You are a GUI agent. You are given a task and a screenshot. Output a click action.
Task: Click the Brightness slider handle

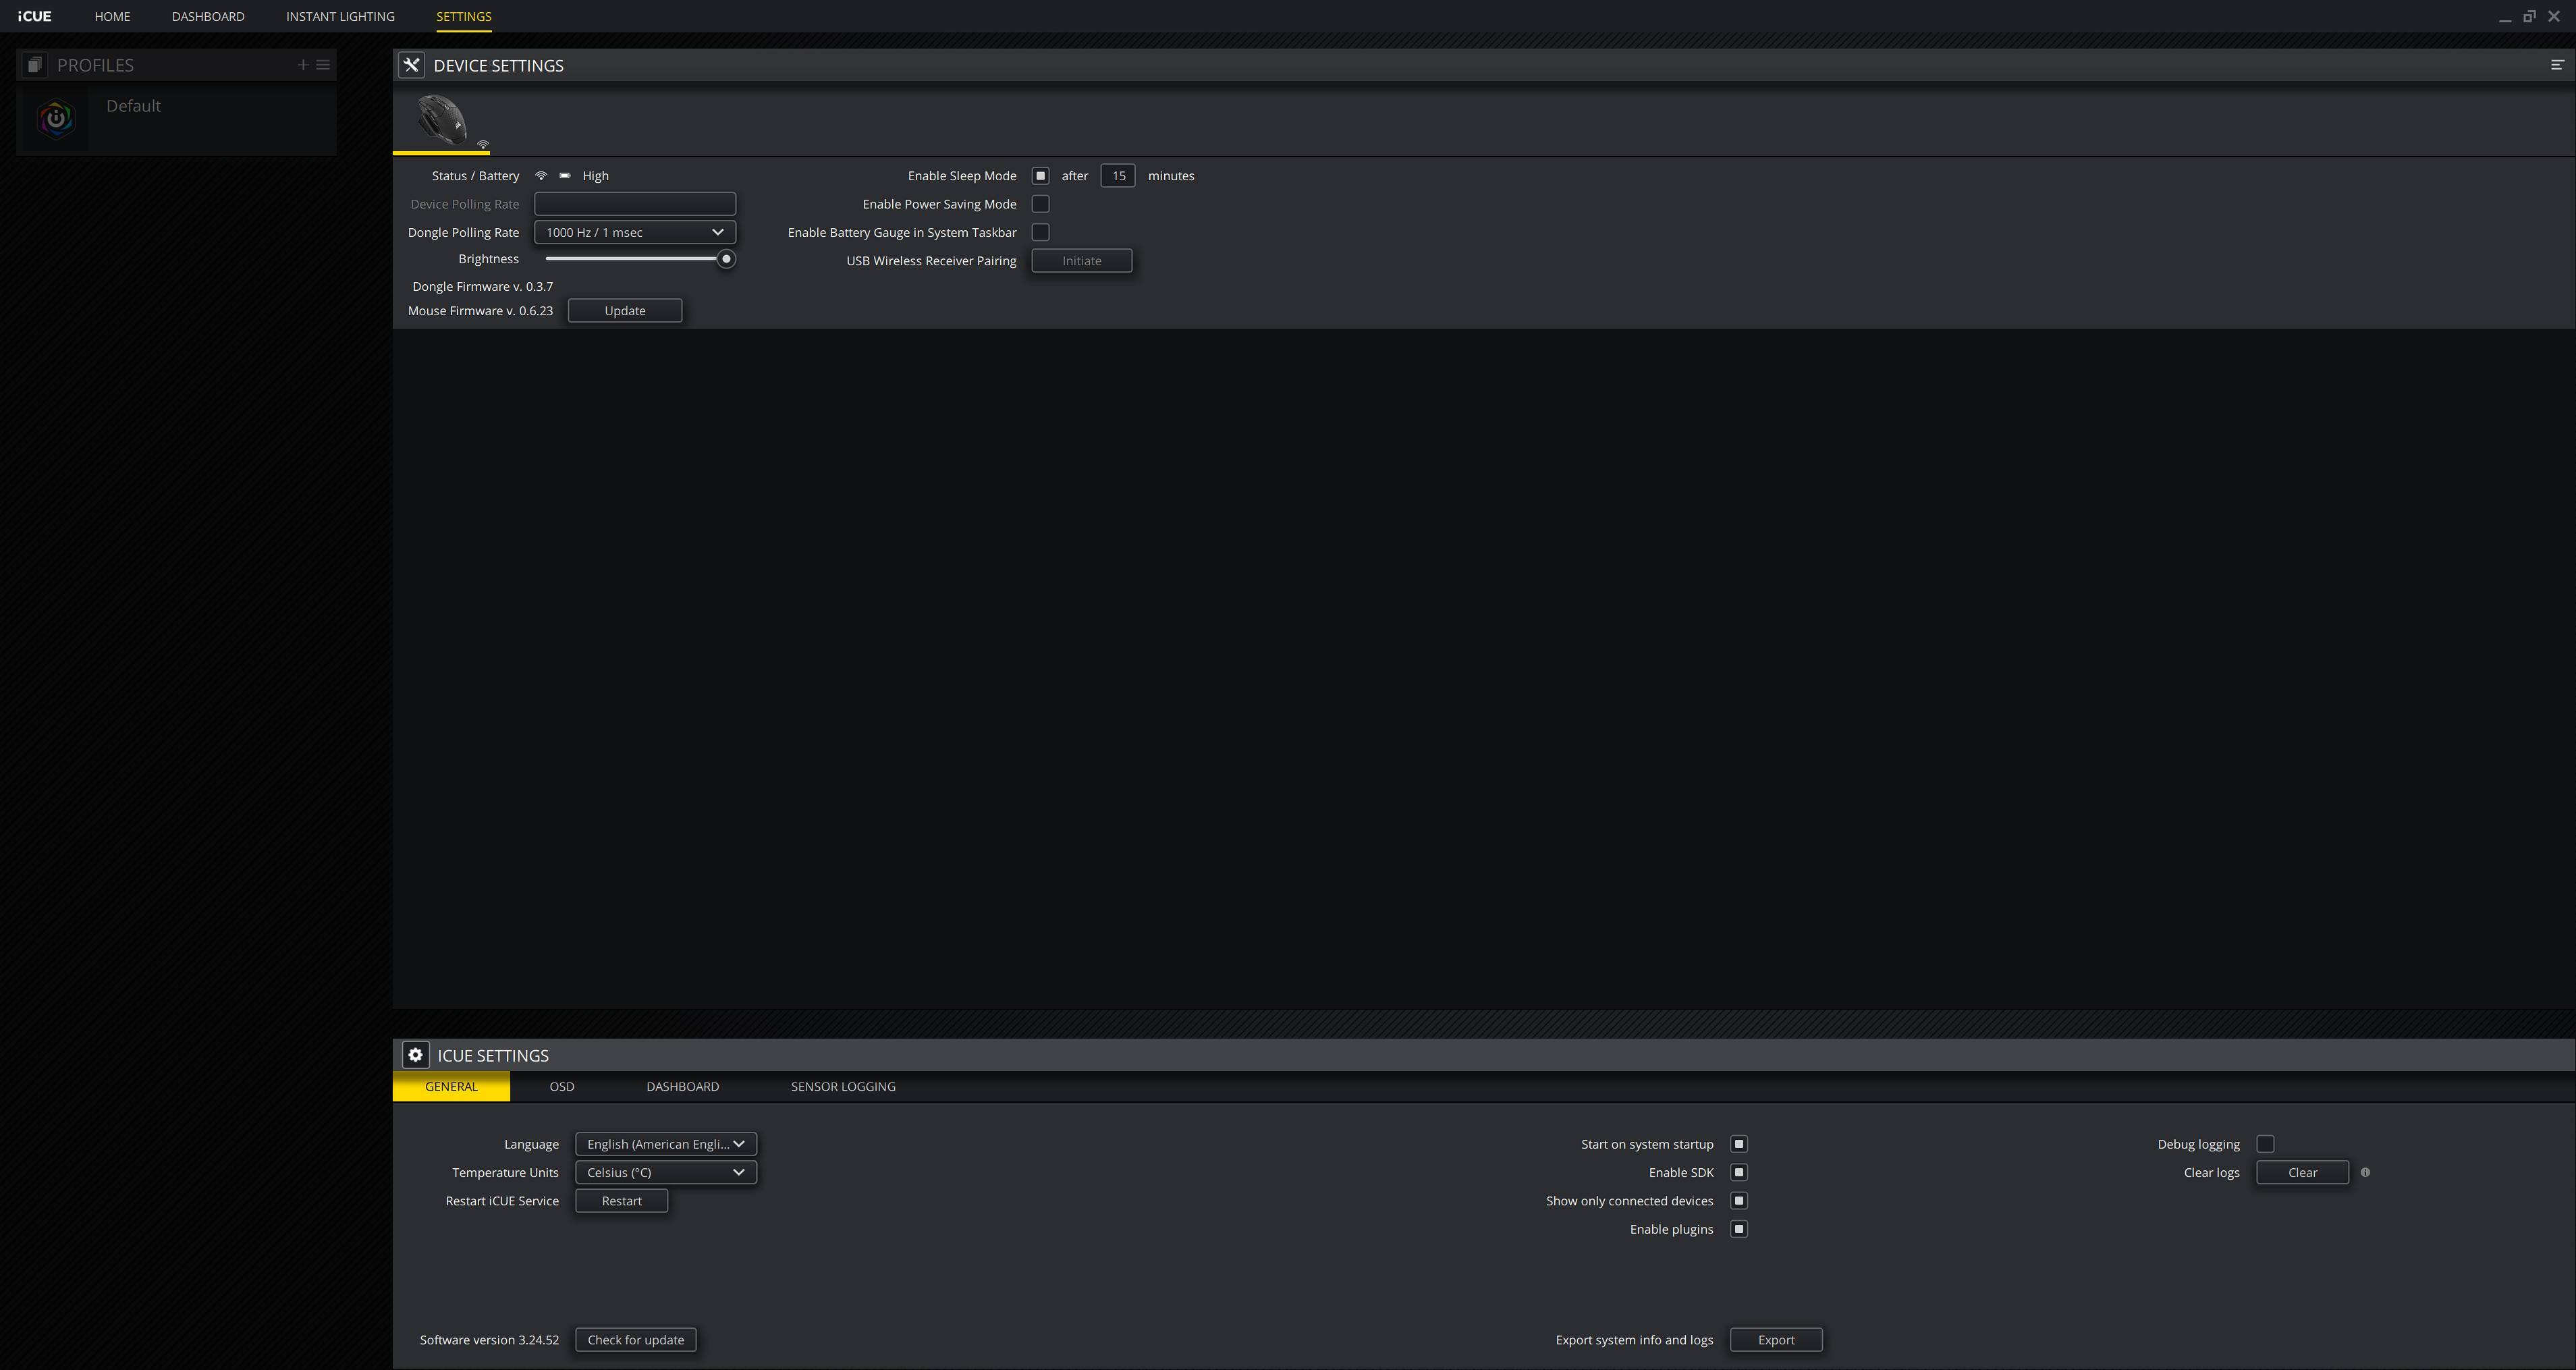(726, 259)
